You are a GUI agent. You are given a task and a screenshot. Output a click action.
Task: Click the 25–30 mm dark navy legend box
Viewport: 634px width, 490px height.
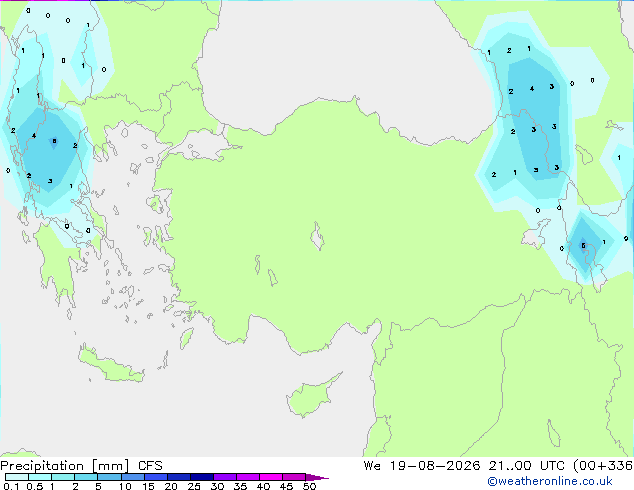click(202, 477)
